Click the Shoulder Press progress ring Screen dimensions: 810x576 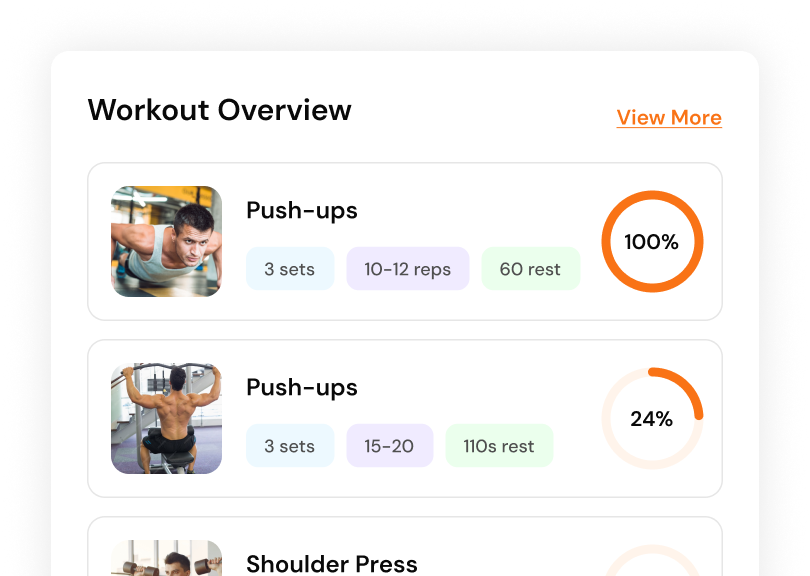point(652,562)
